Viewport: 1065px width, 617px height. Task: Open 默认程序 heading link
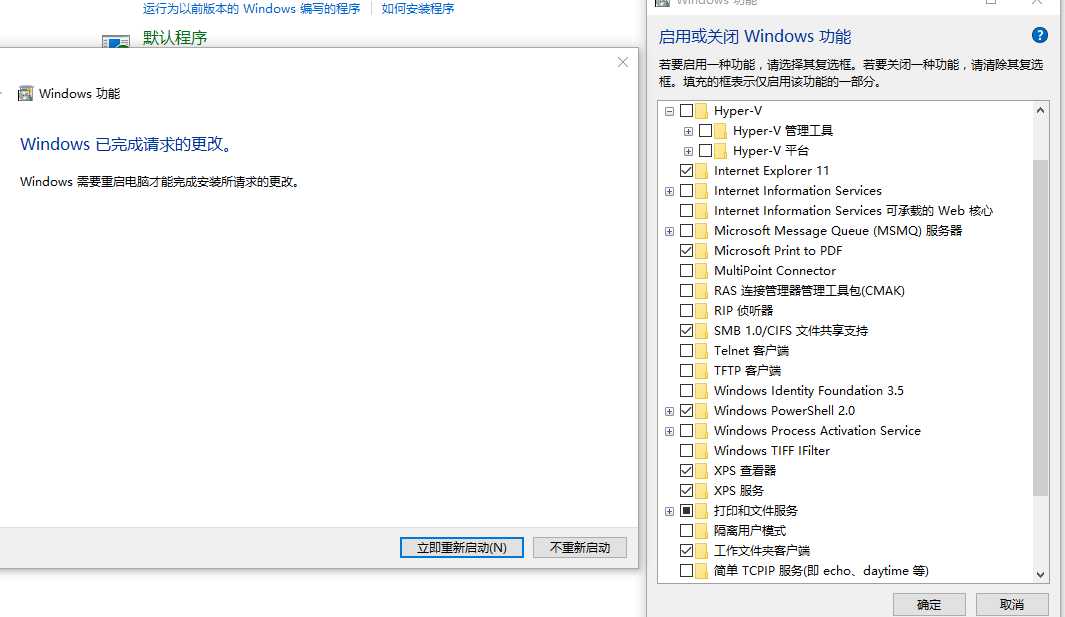point(175,37)
